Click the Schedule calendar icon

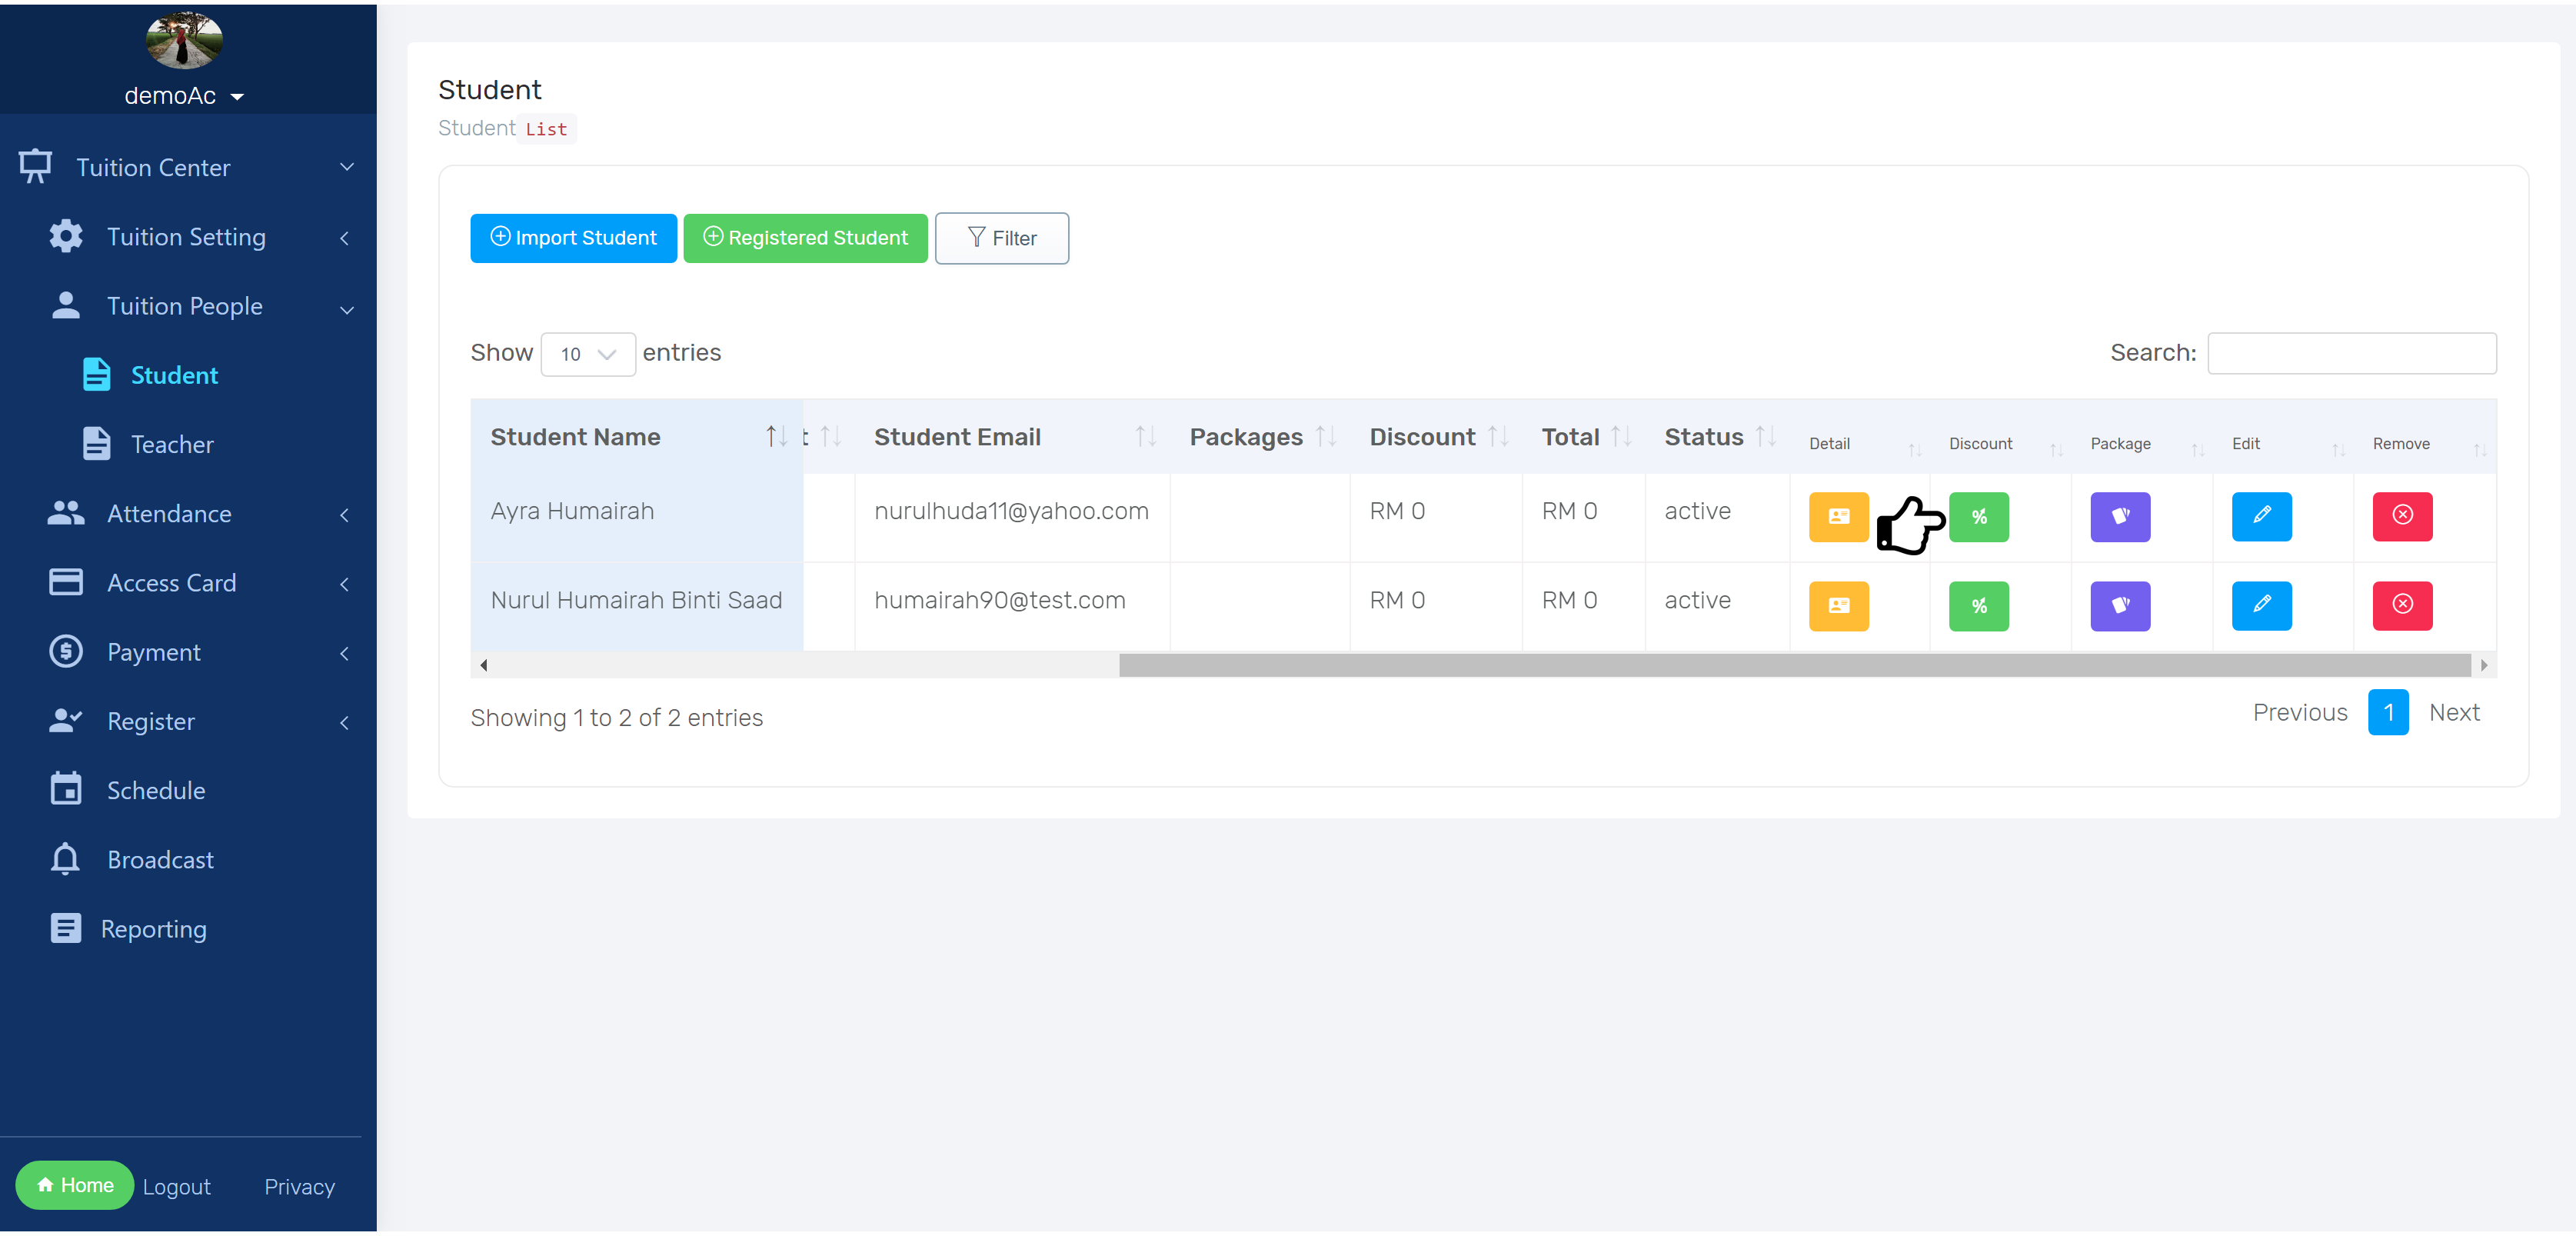click(66, 788)
